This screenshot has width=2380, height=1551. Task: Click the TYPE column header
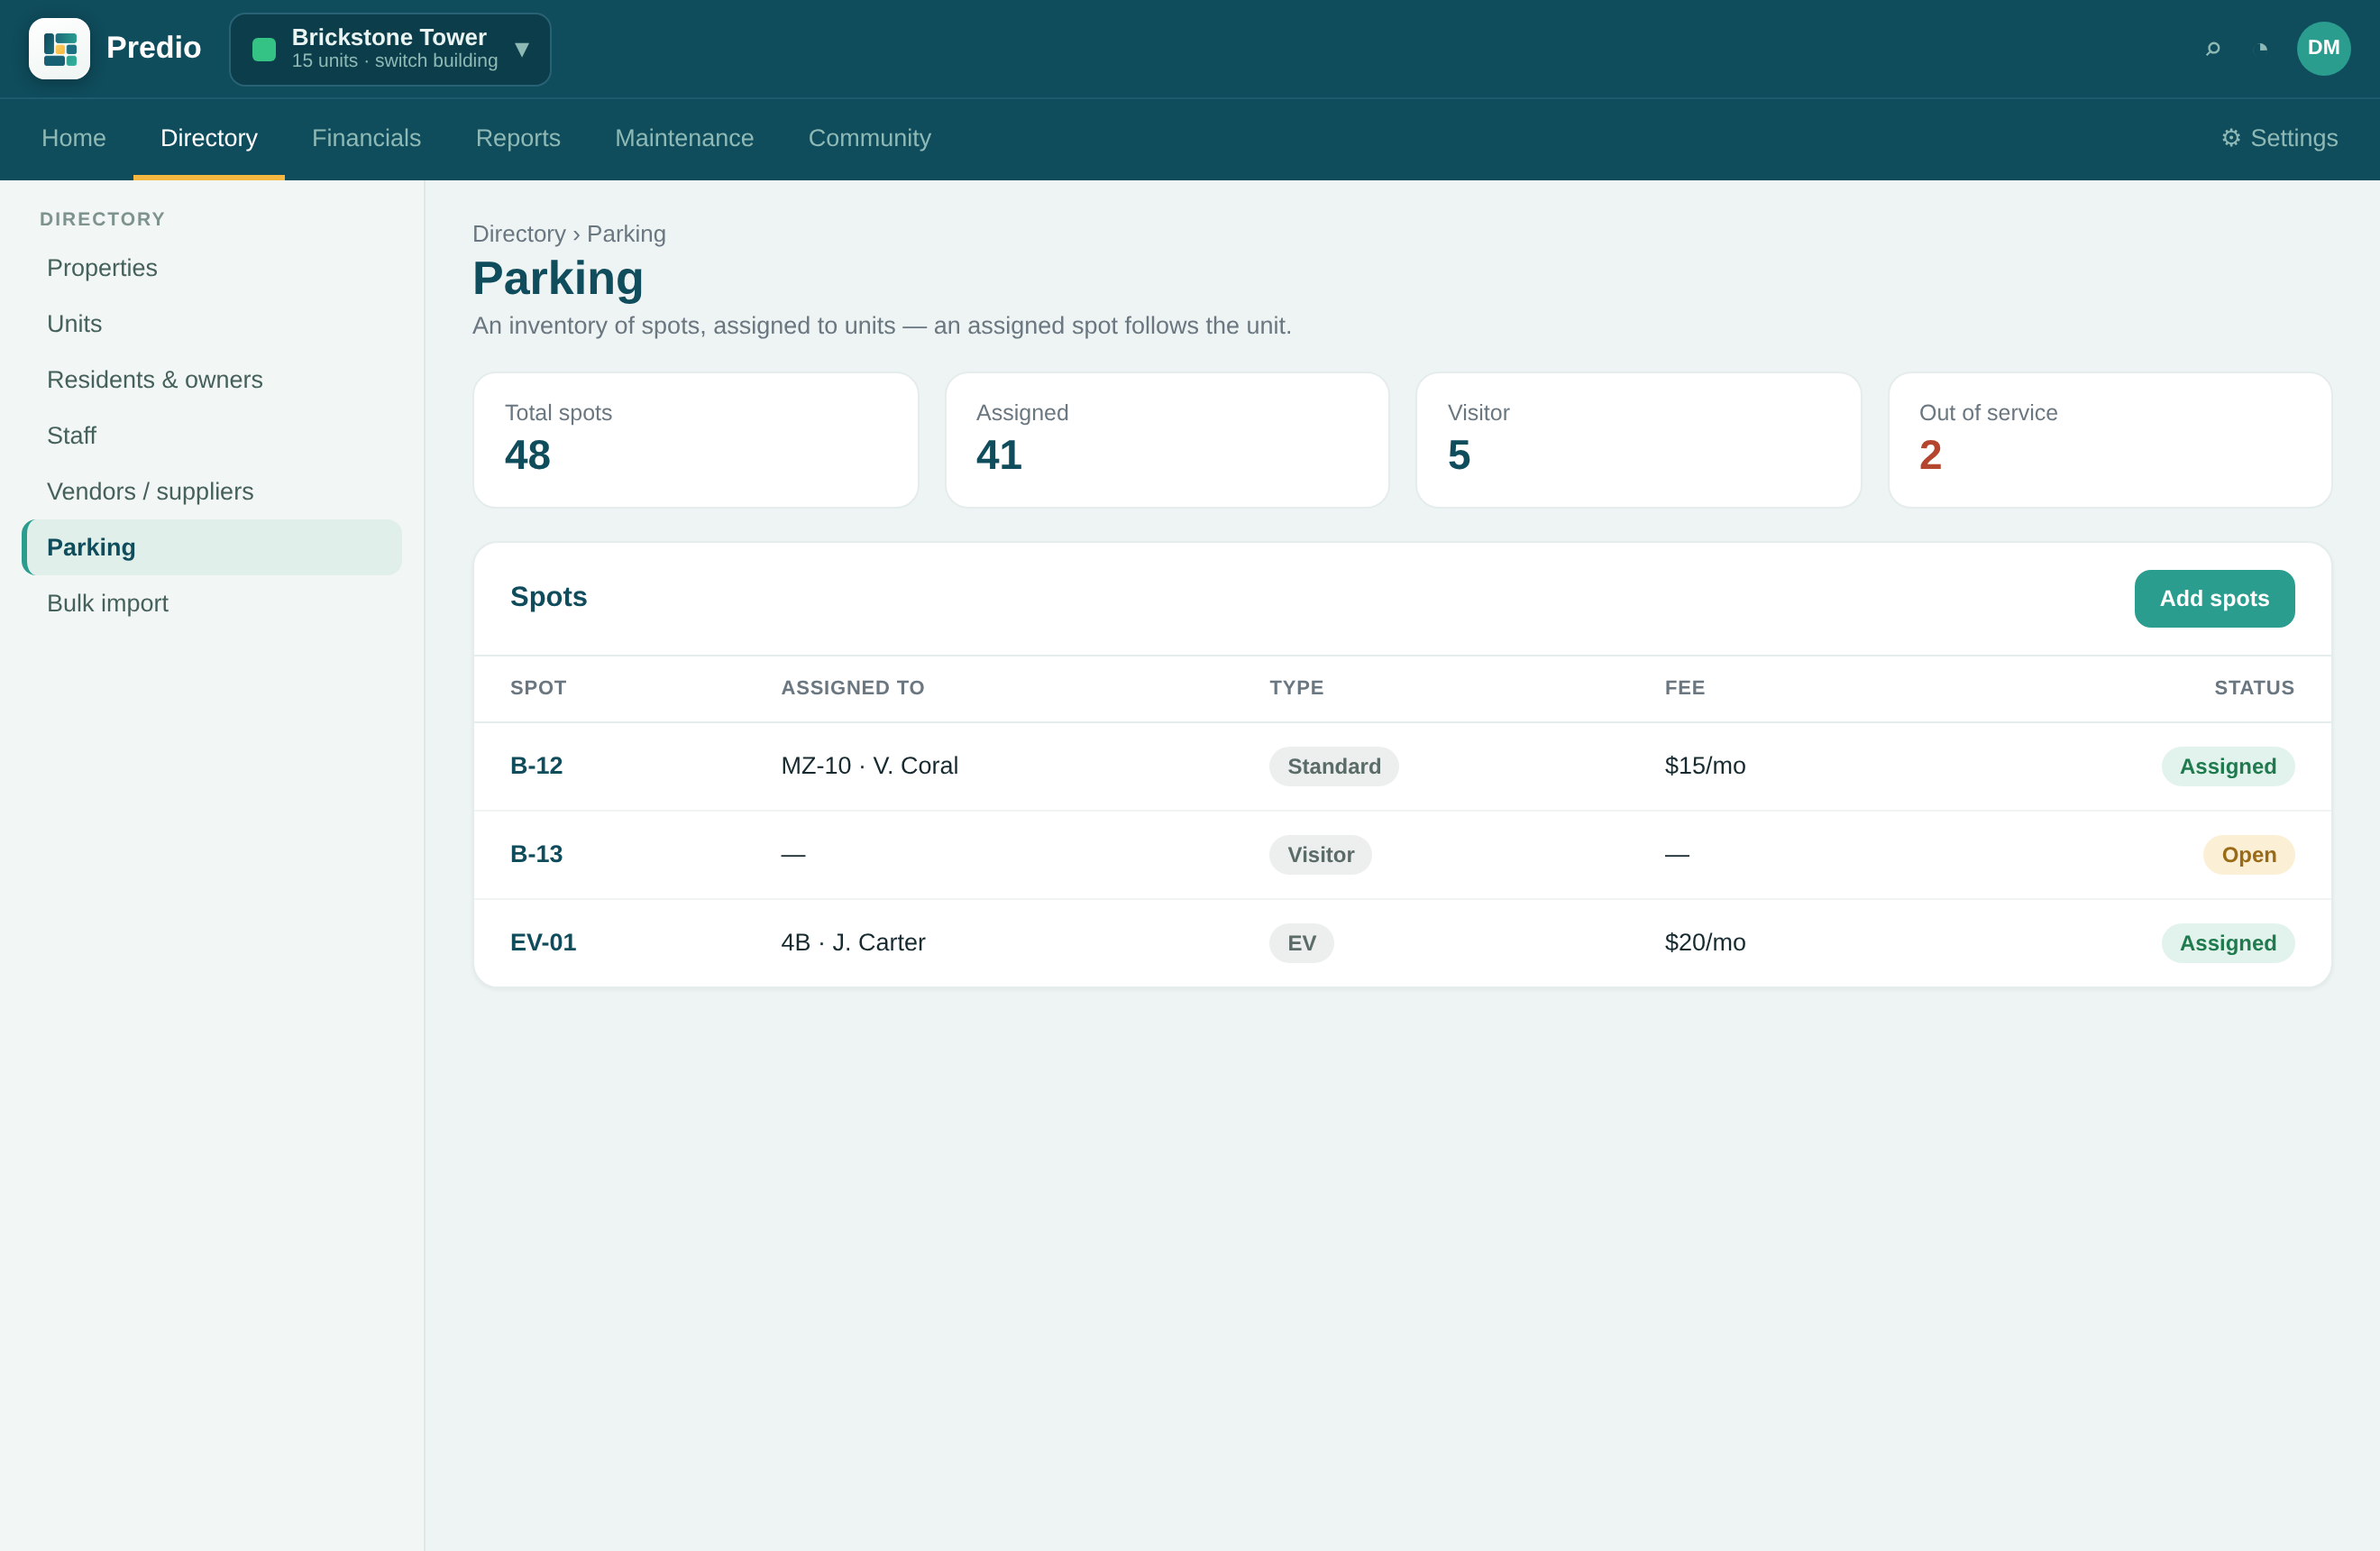point(1296,688)
